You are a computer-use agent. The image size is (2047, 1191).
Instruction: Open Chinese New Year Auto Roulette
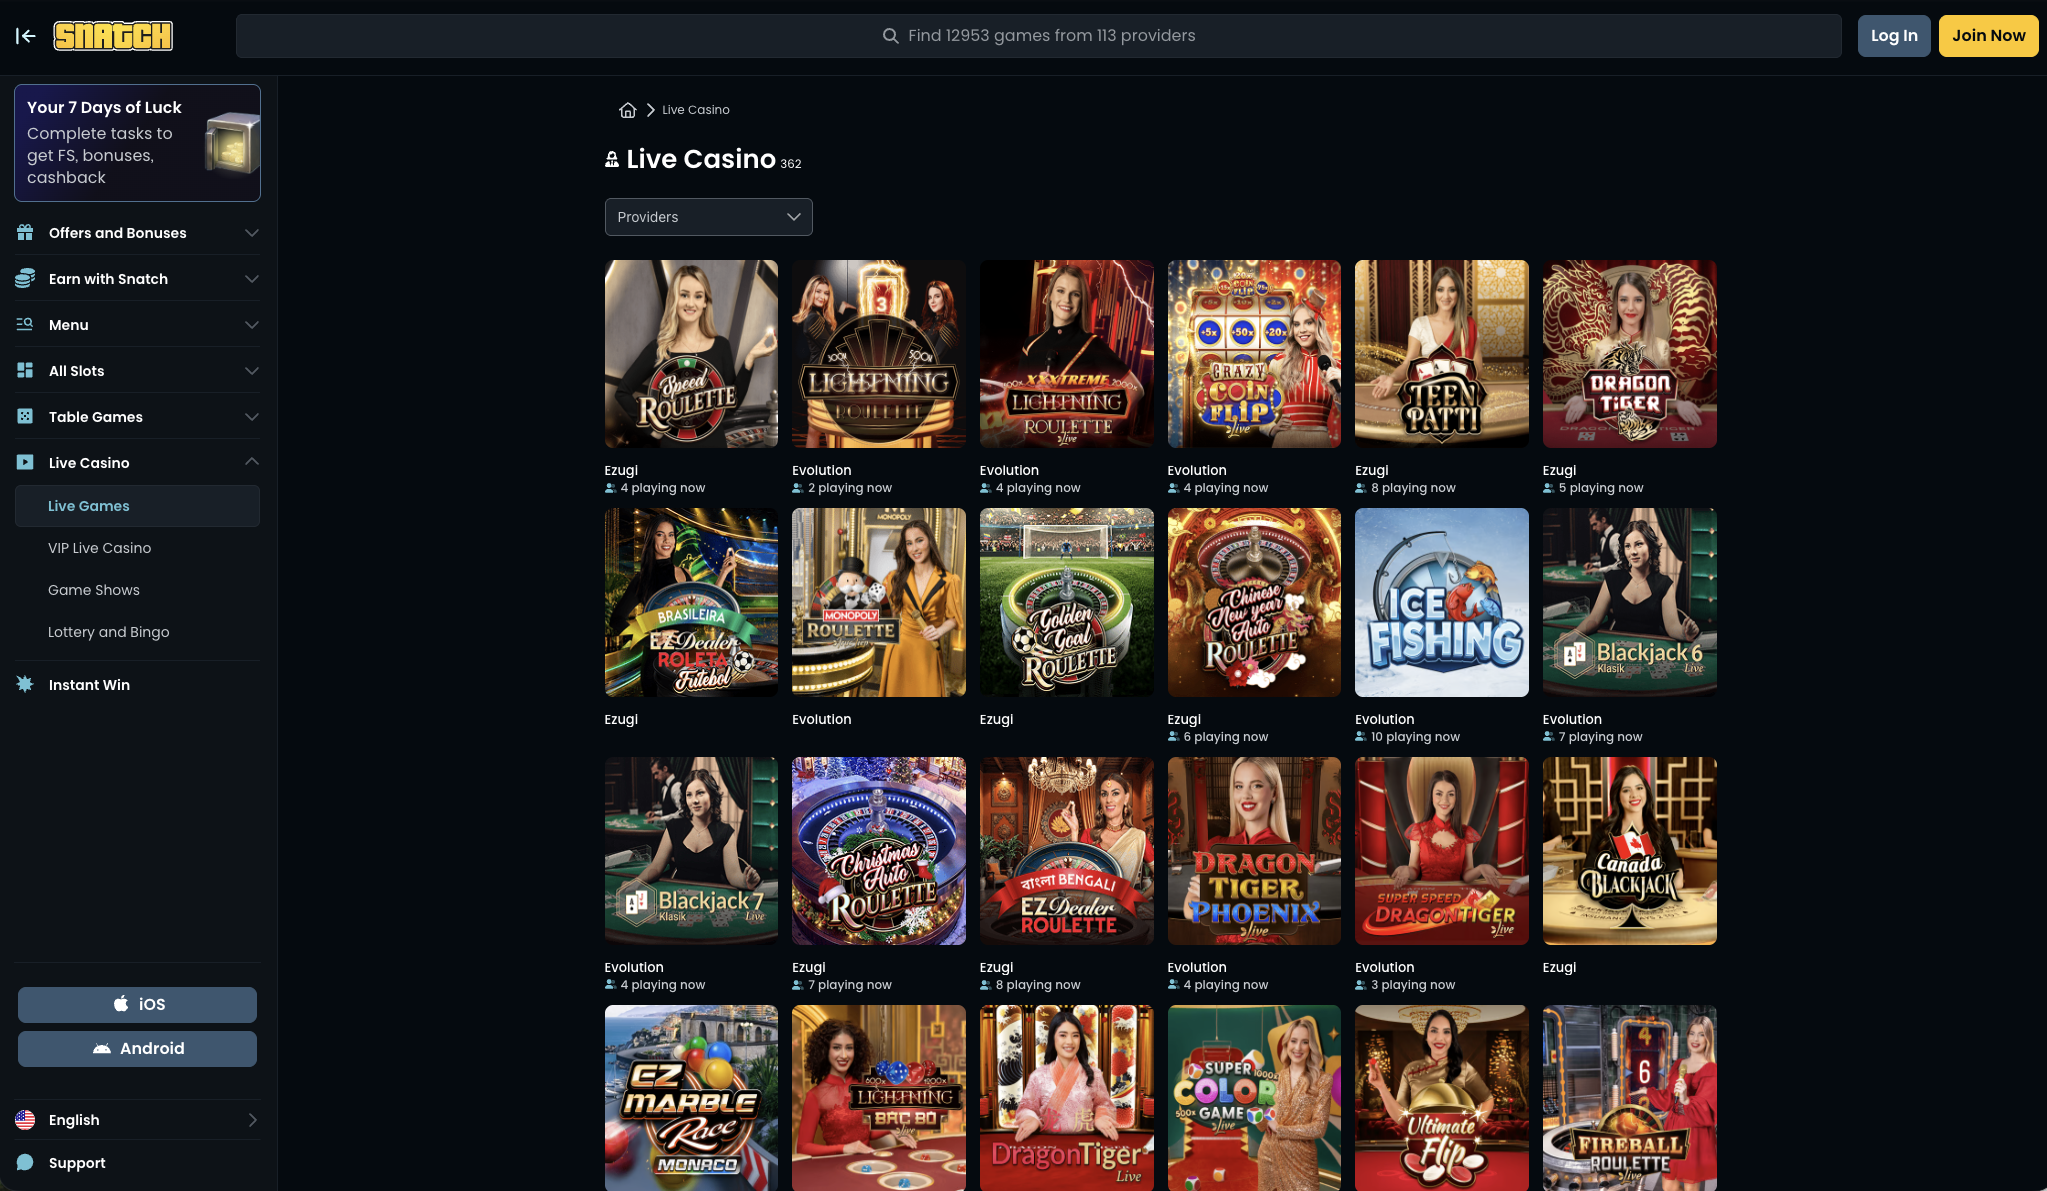(1254, 602)
